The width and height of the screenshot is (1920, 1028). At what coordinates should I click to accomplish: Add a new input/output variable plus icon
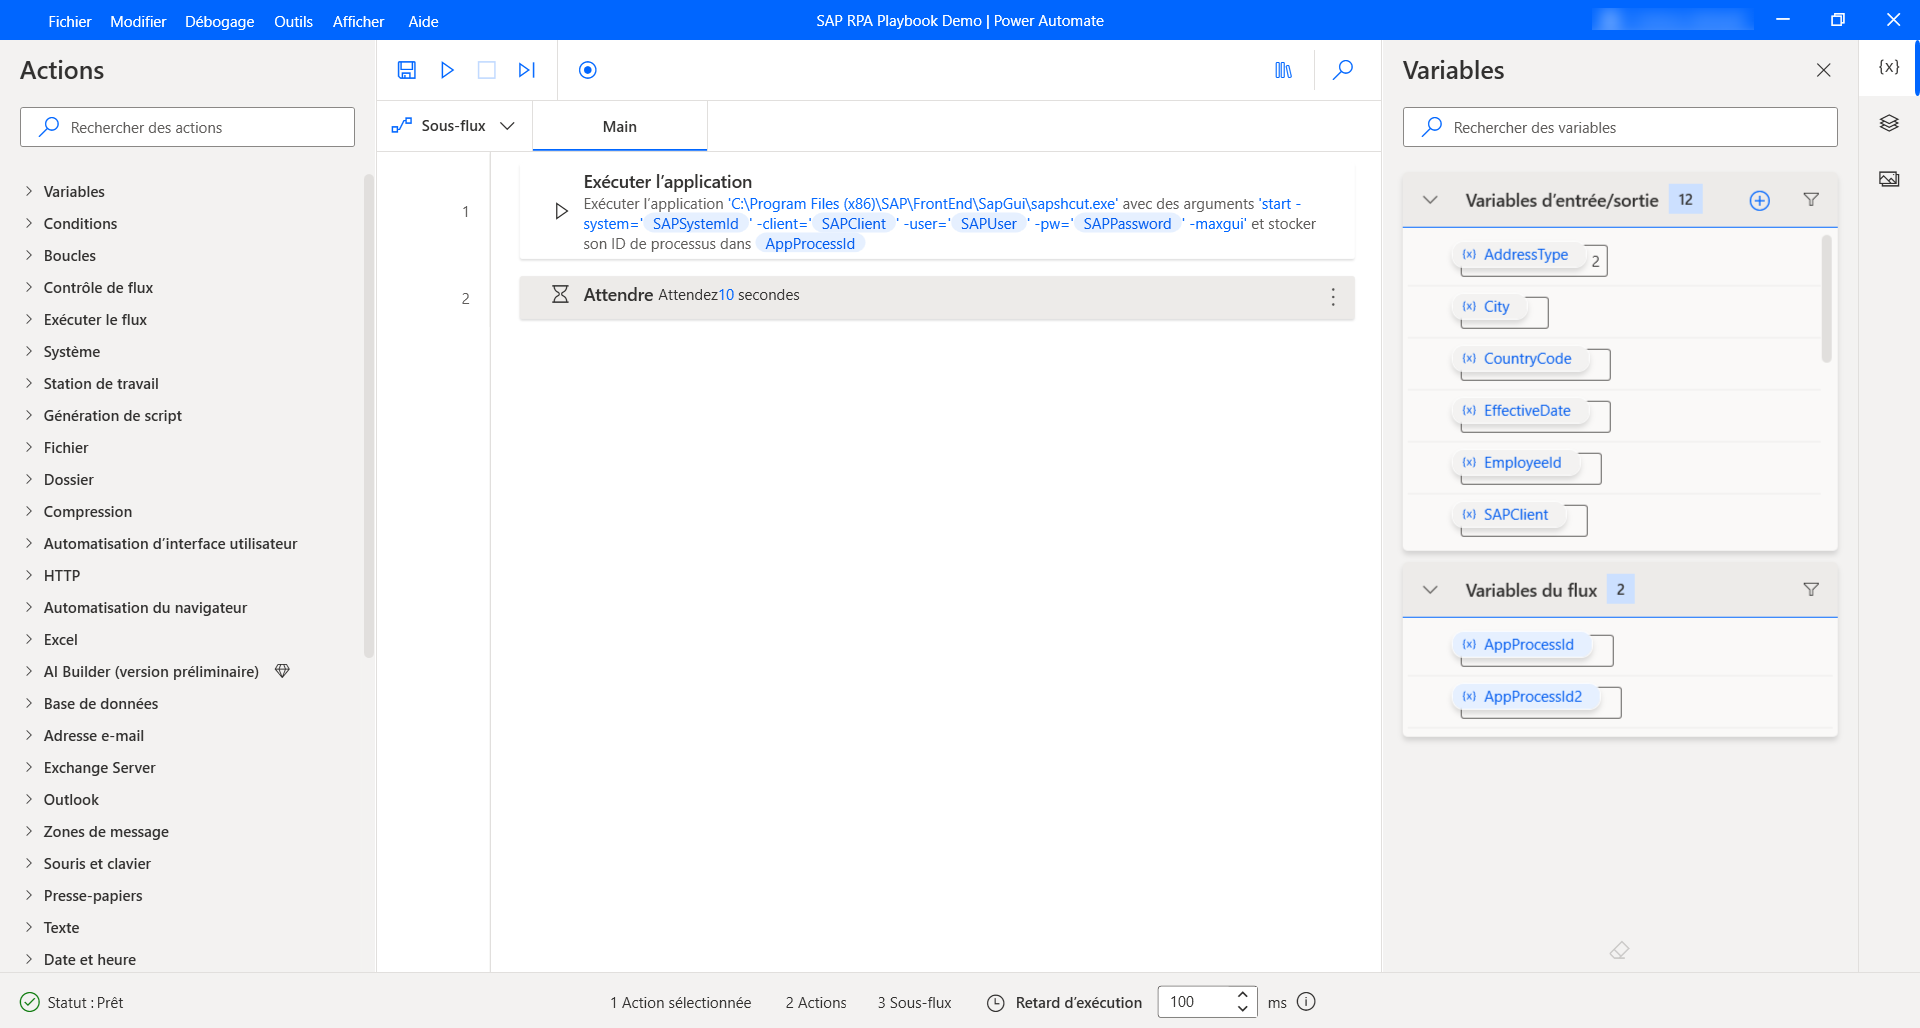pos(1760,200)
